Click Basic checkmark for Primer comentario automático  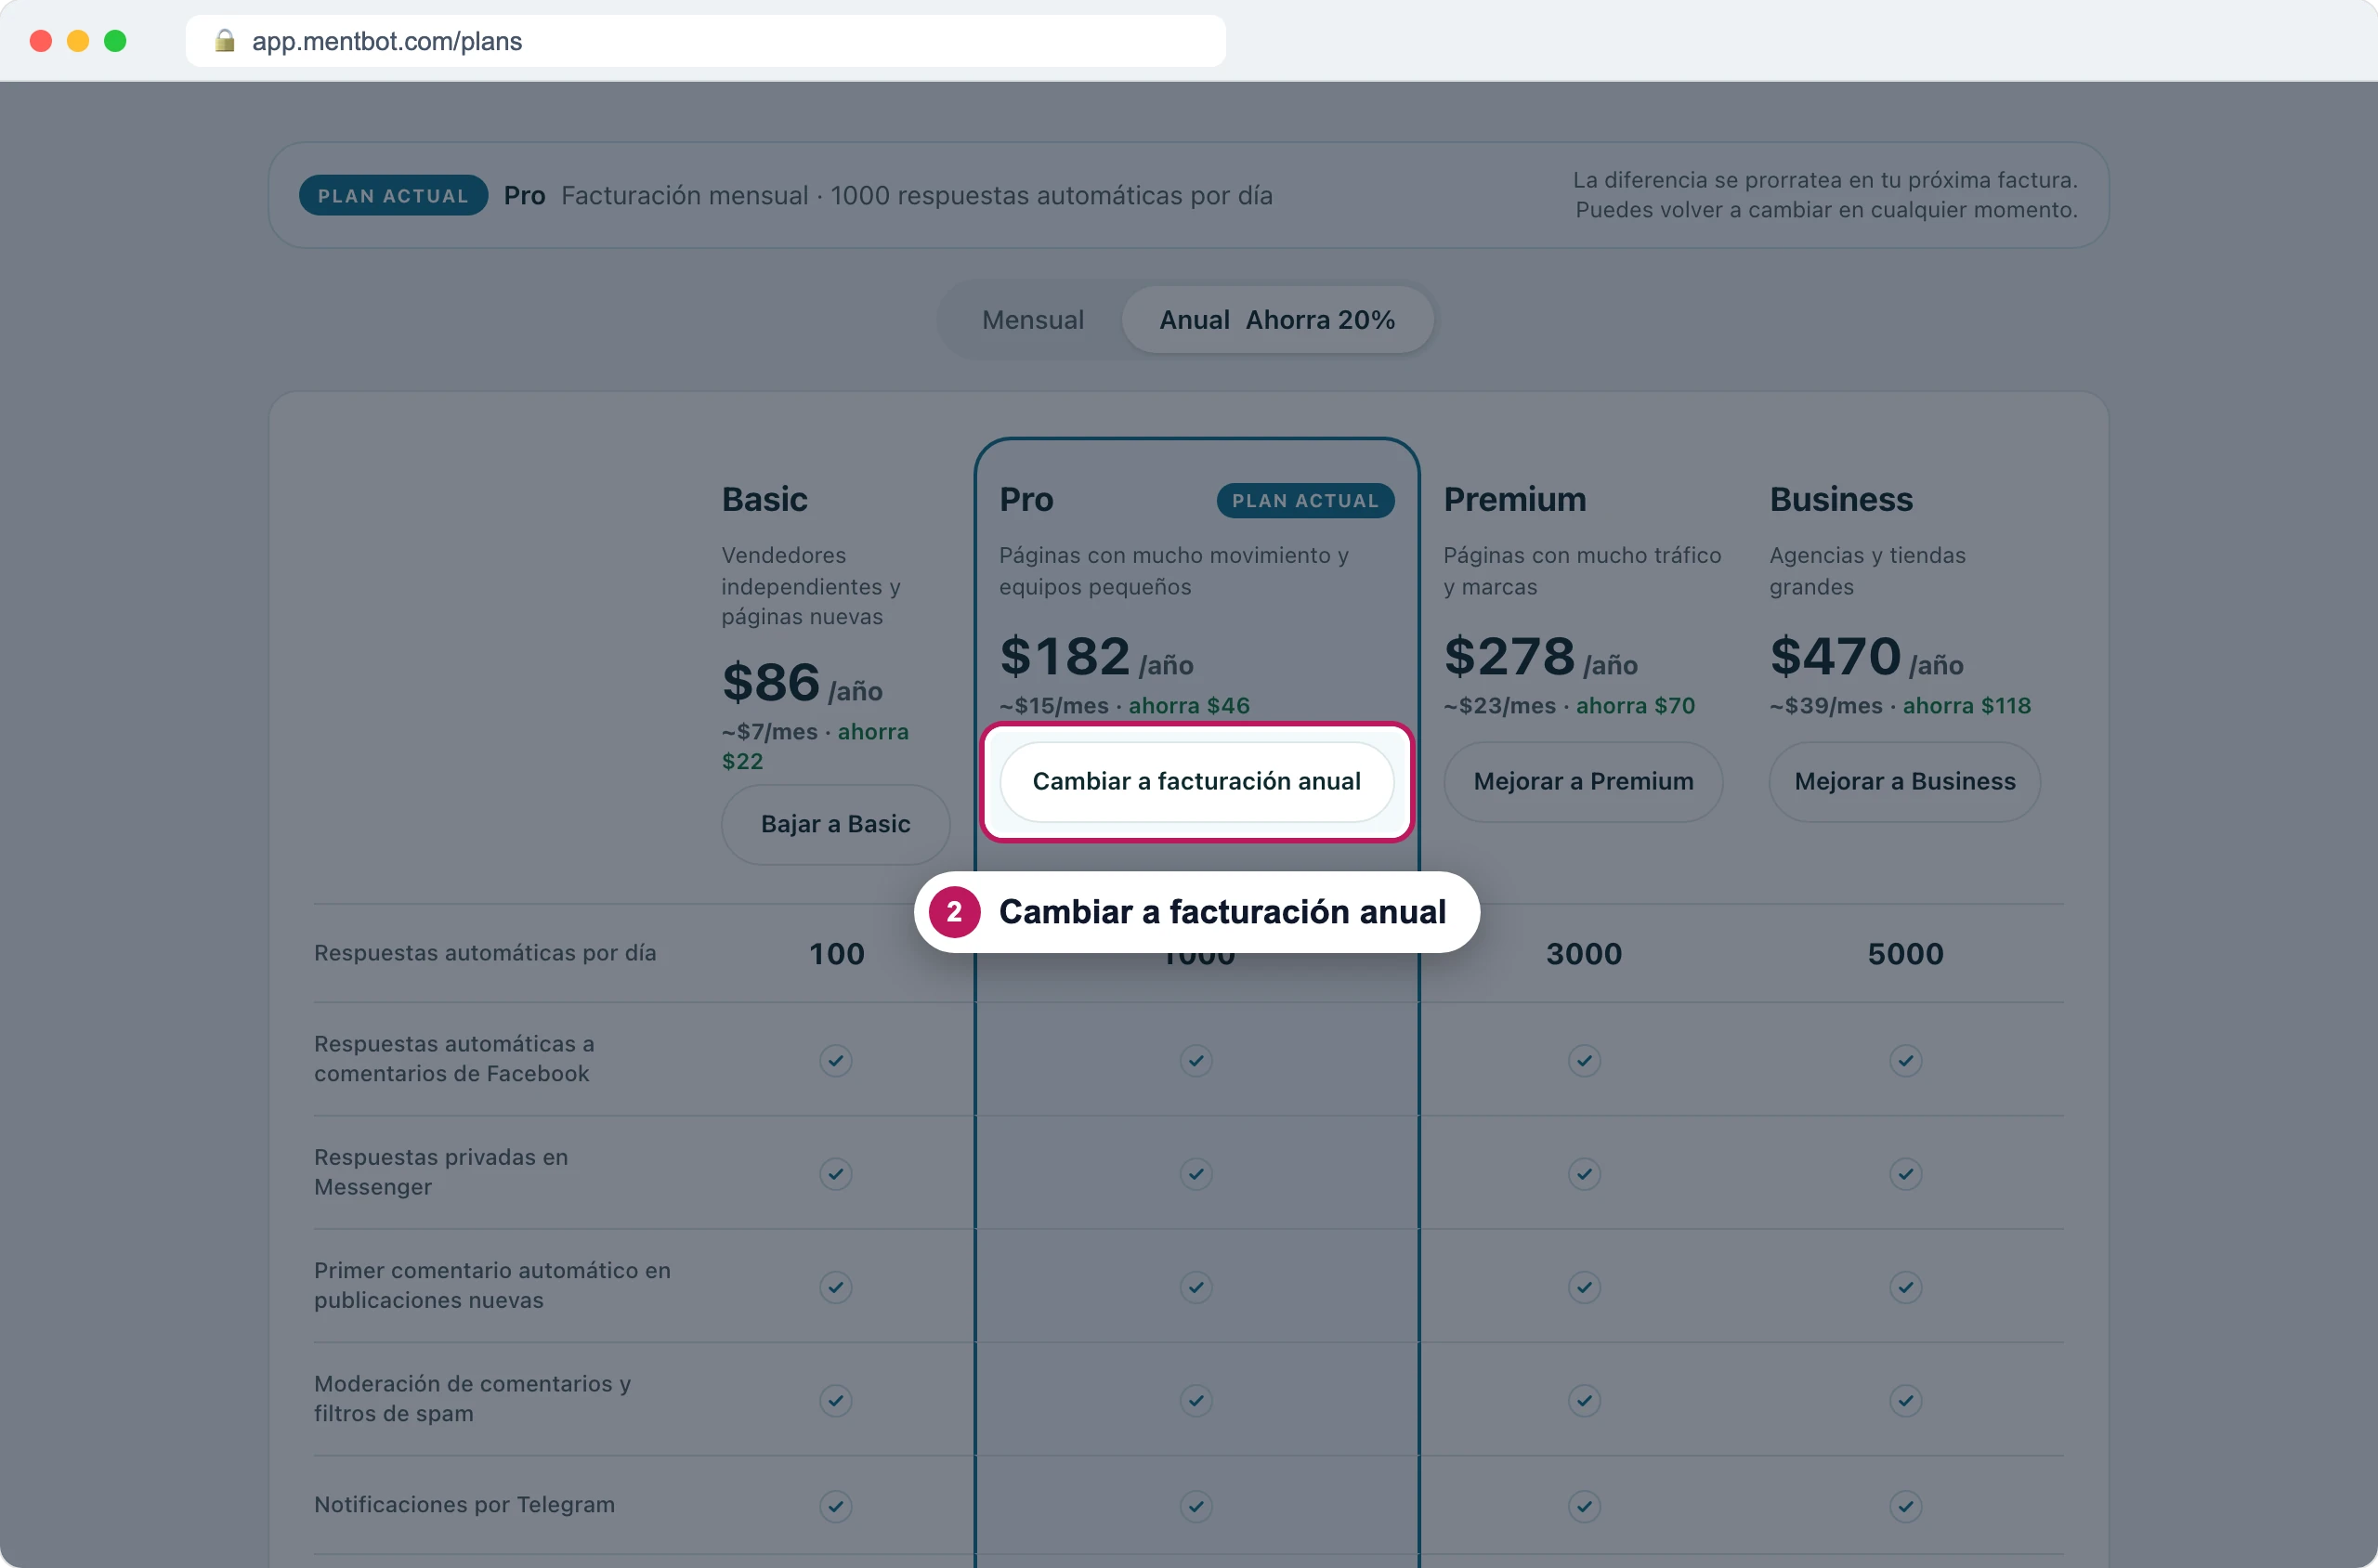coord(835,1286)
